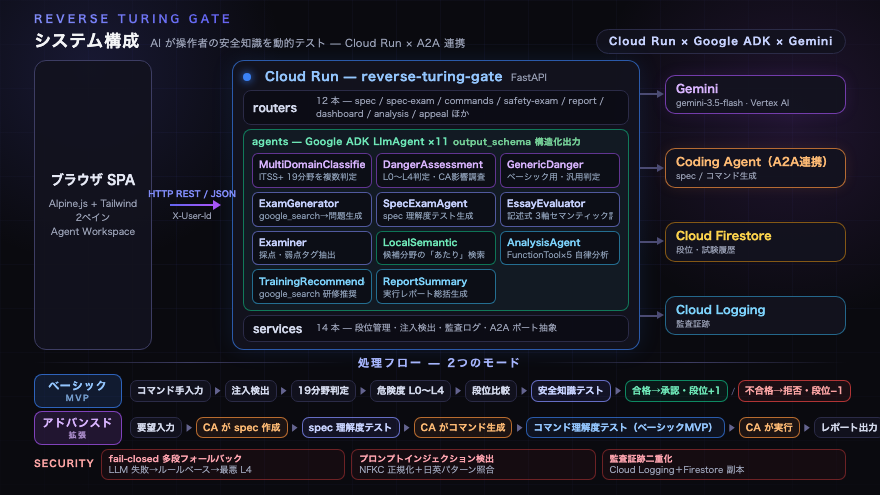The width and height of the screenshot is (880, 495).
Task: Click the 要望入力 step
Action: click(x=155, y=428)
